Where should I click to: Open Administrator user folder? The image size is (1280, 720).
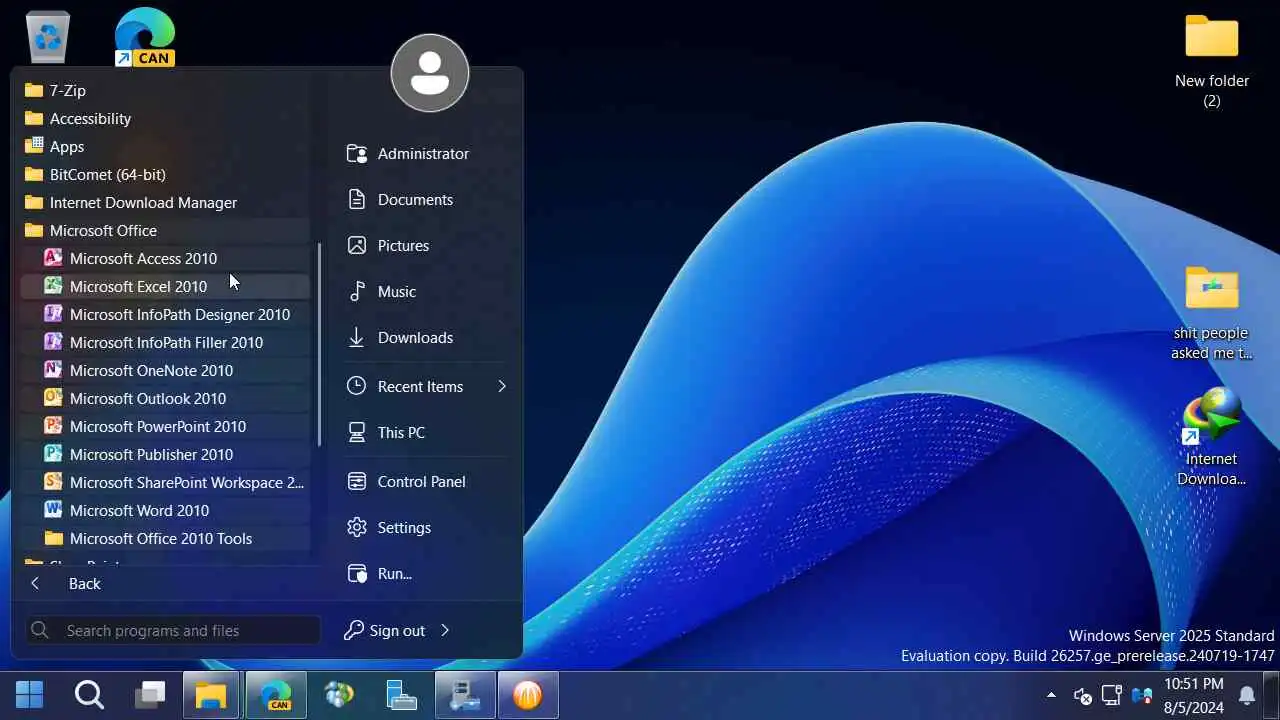pyautogui.click(x=425, y=153)
